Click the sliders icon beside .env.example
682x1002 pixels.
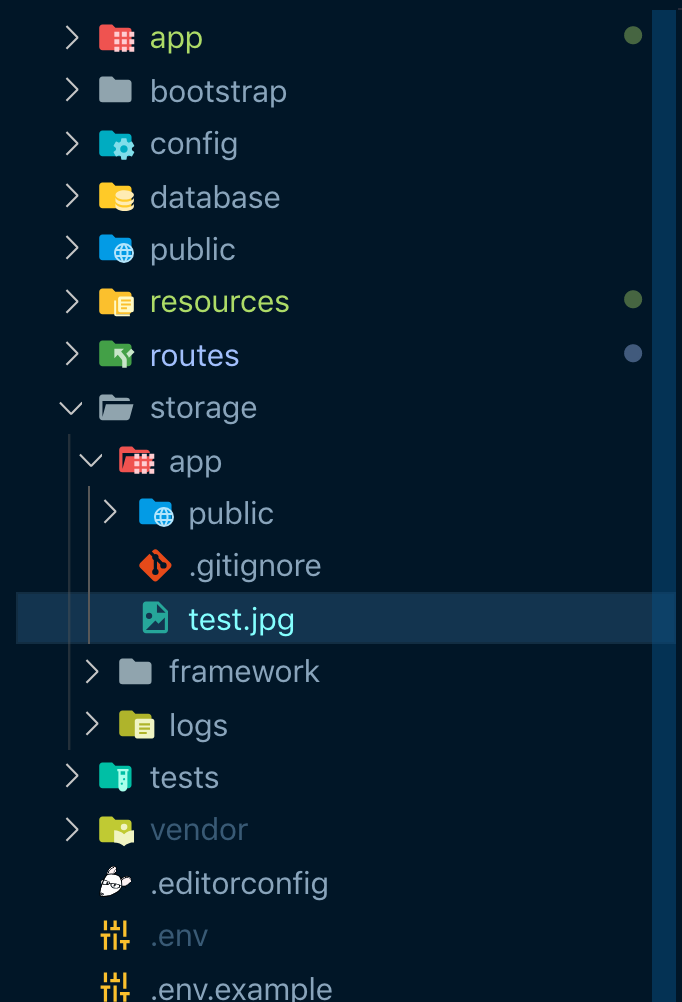[116, 987]
